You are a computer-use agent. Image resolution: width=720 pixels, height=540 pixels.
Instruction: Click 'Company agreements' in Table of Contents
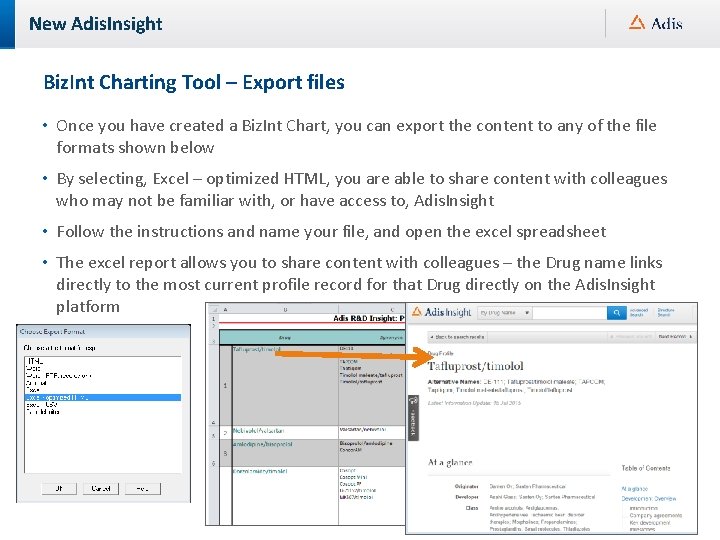coord(655,516)
